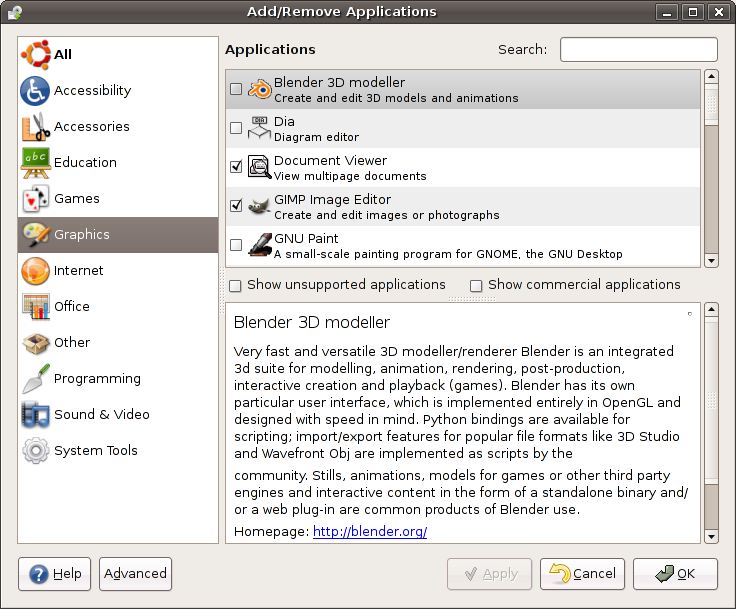Viewport: 736px width, 609px height.
Task: Click the Office chart icon
Action: click(35, 307)
